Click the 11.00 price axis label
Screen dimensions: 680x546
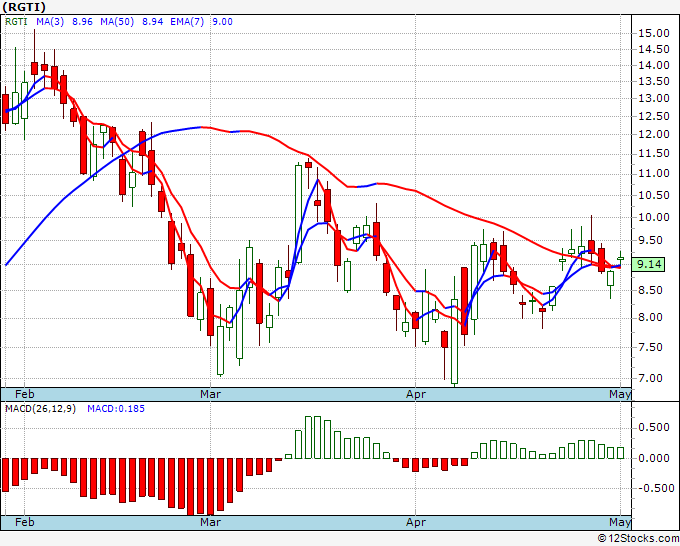tap(654, 173)
